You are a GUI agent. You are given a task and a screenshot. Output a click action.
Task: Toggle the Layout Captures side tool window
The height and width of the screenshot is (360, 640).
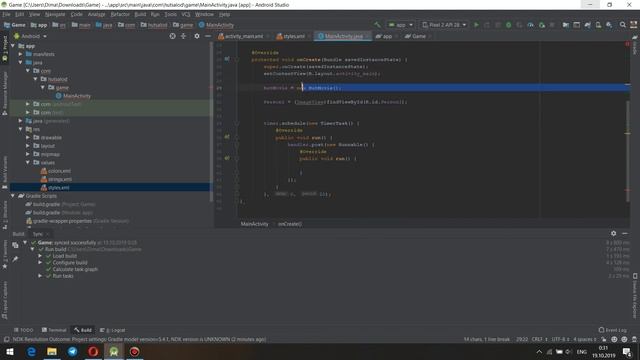click(5, 300)
